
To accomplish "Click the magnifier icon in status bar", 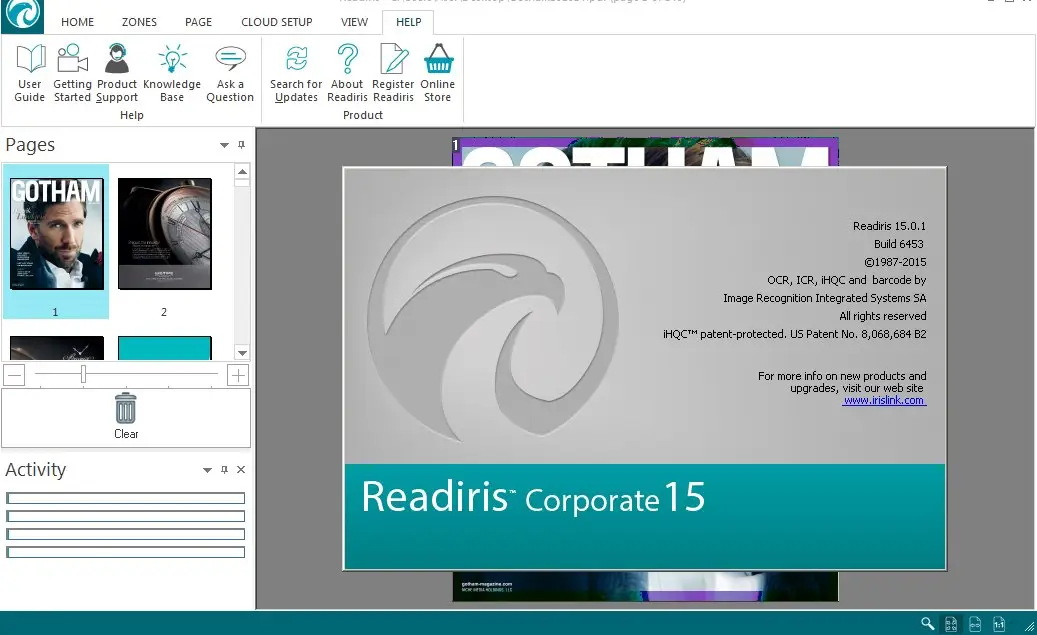I will click(x=928, y=623).
